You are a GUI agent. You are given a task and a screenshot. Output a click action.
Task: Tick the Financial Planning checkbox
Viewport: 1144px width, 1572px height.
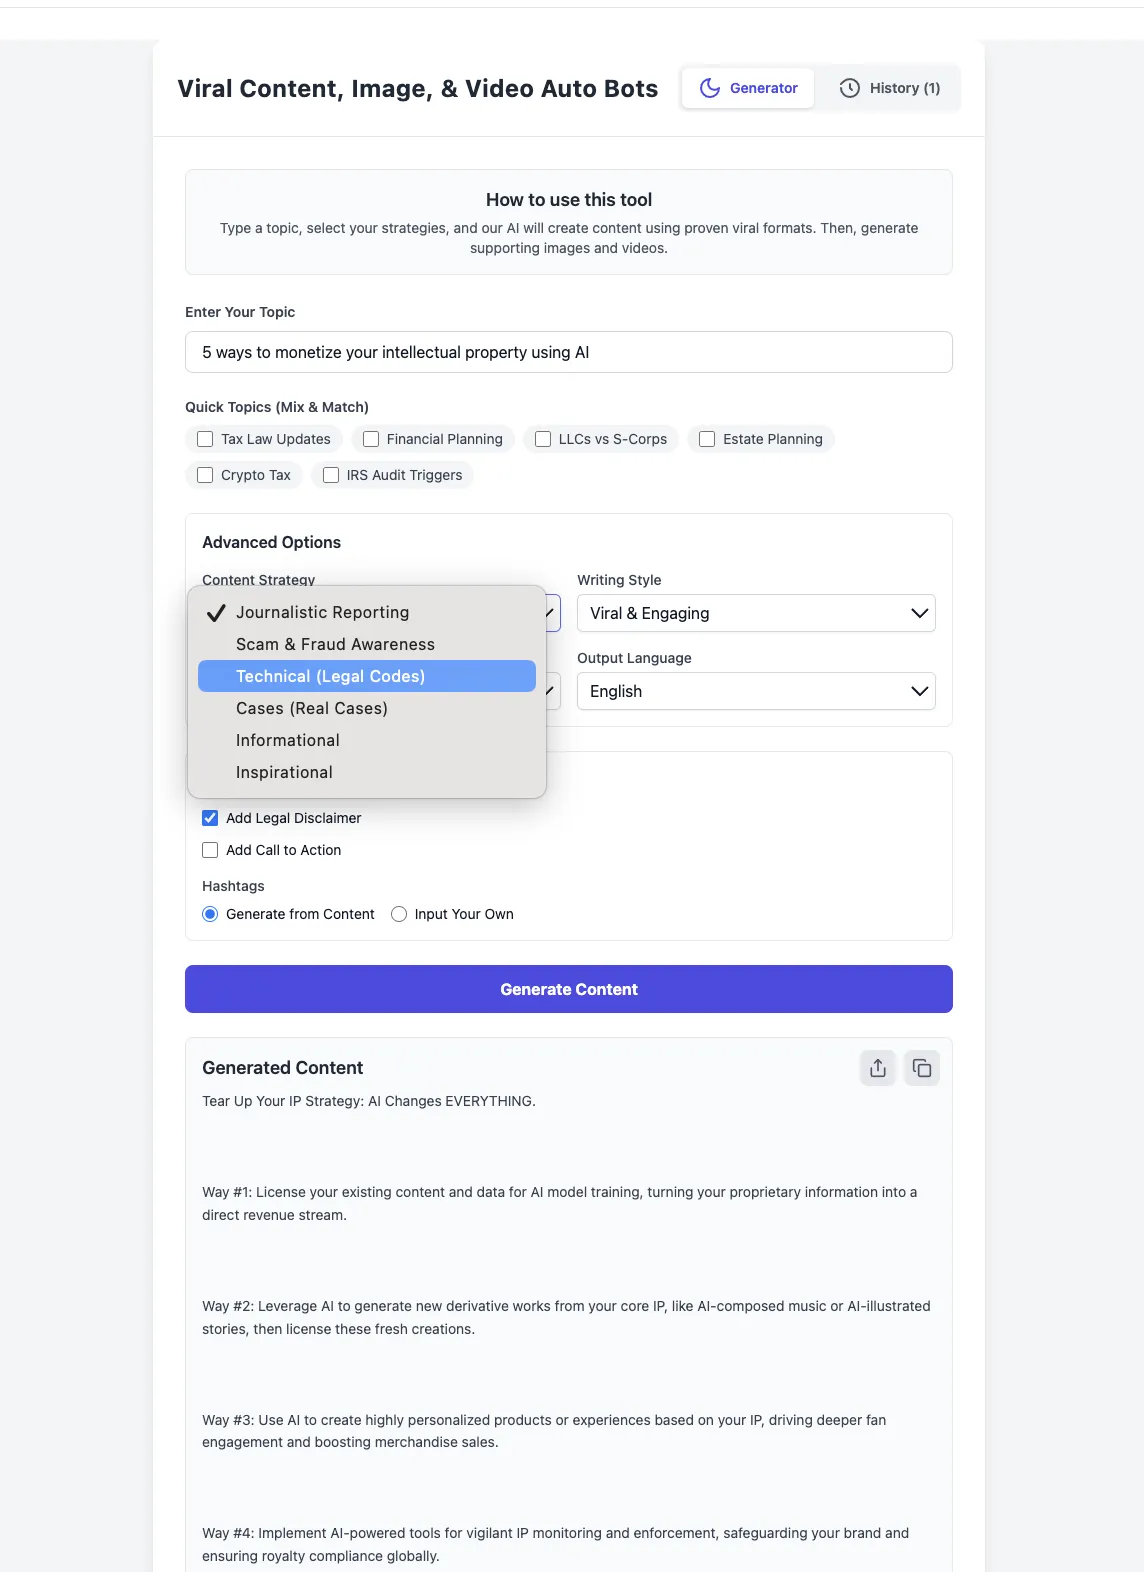(371, 439)
